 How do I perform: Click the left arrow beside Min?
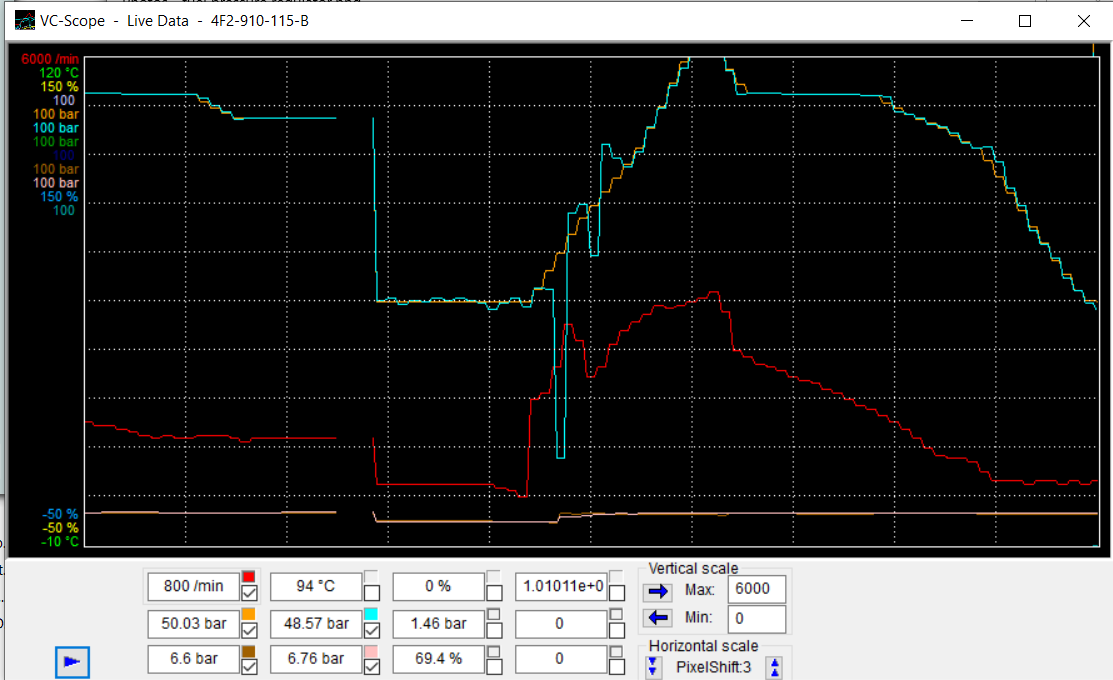(x=658, y=618)
